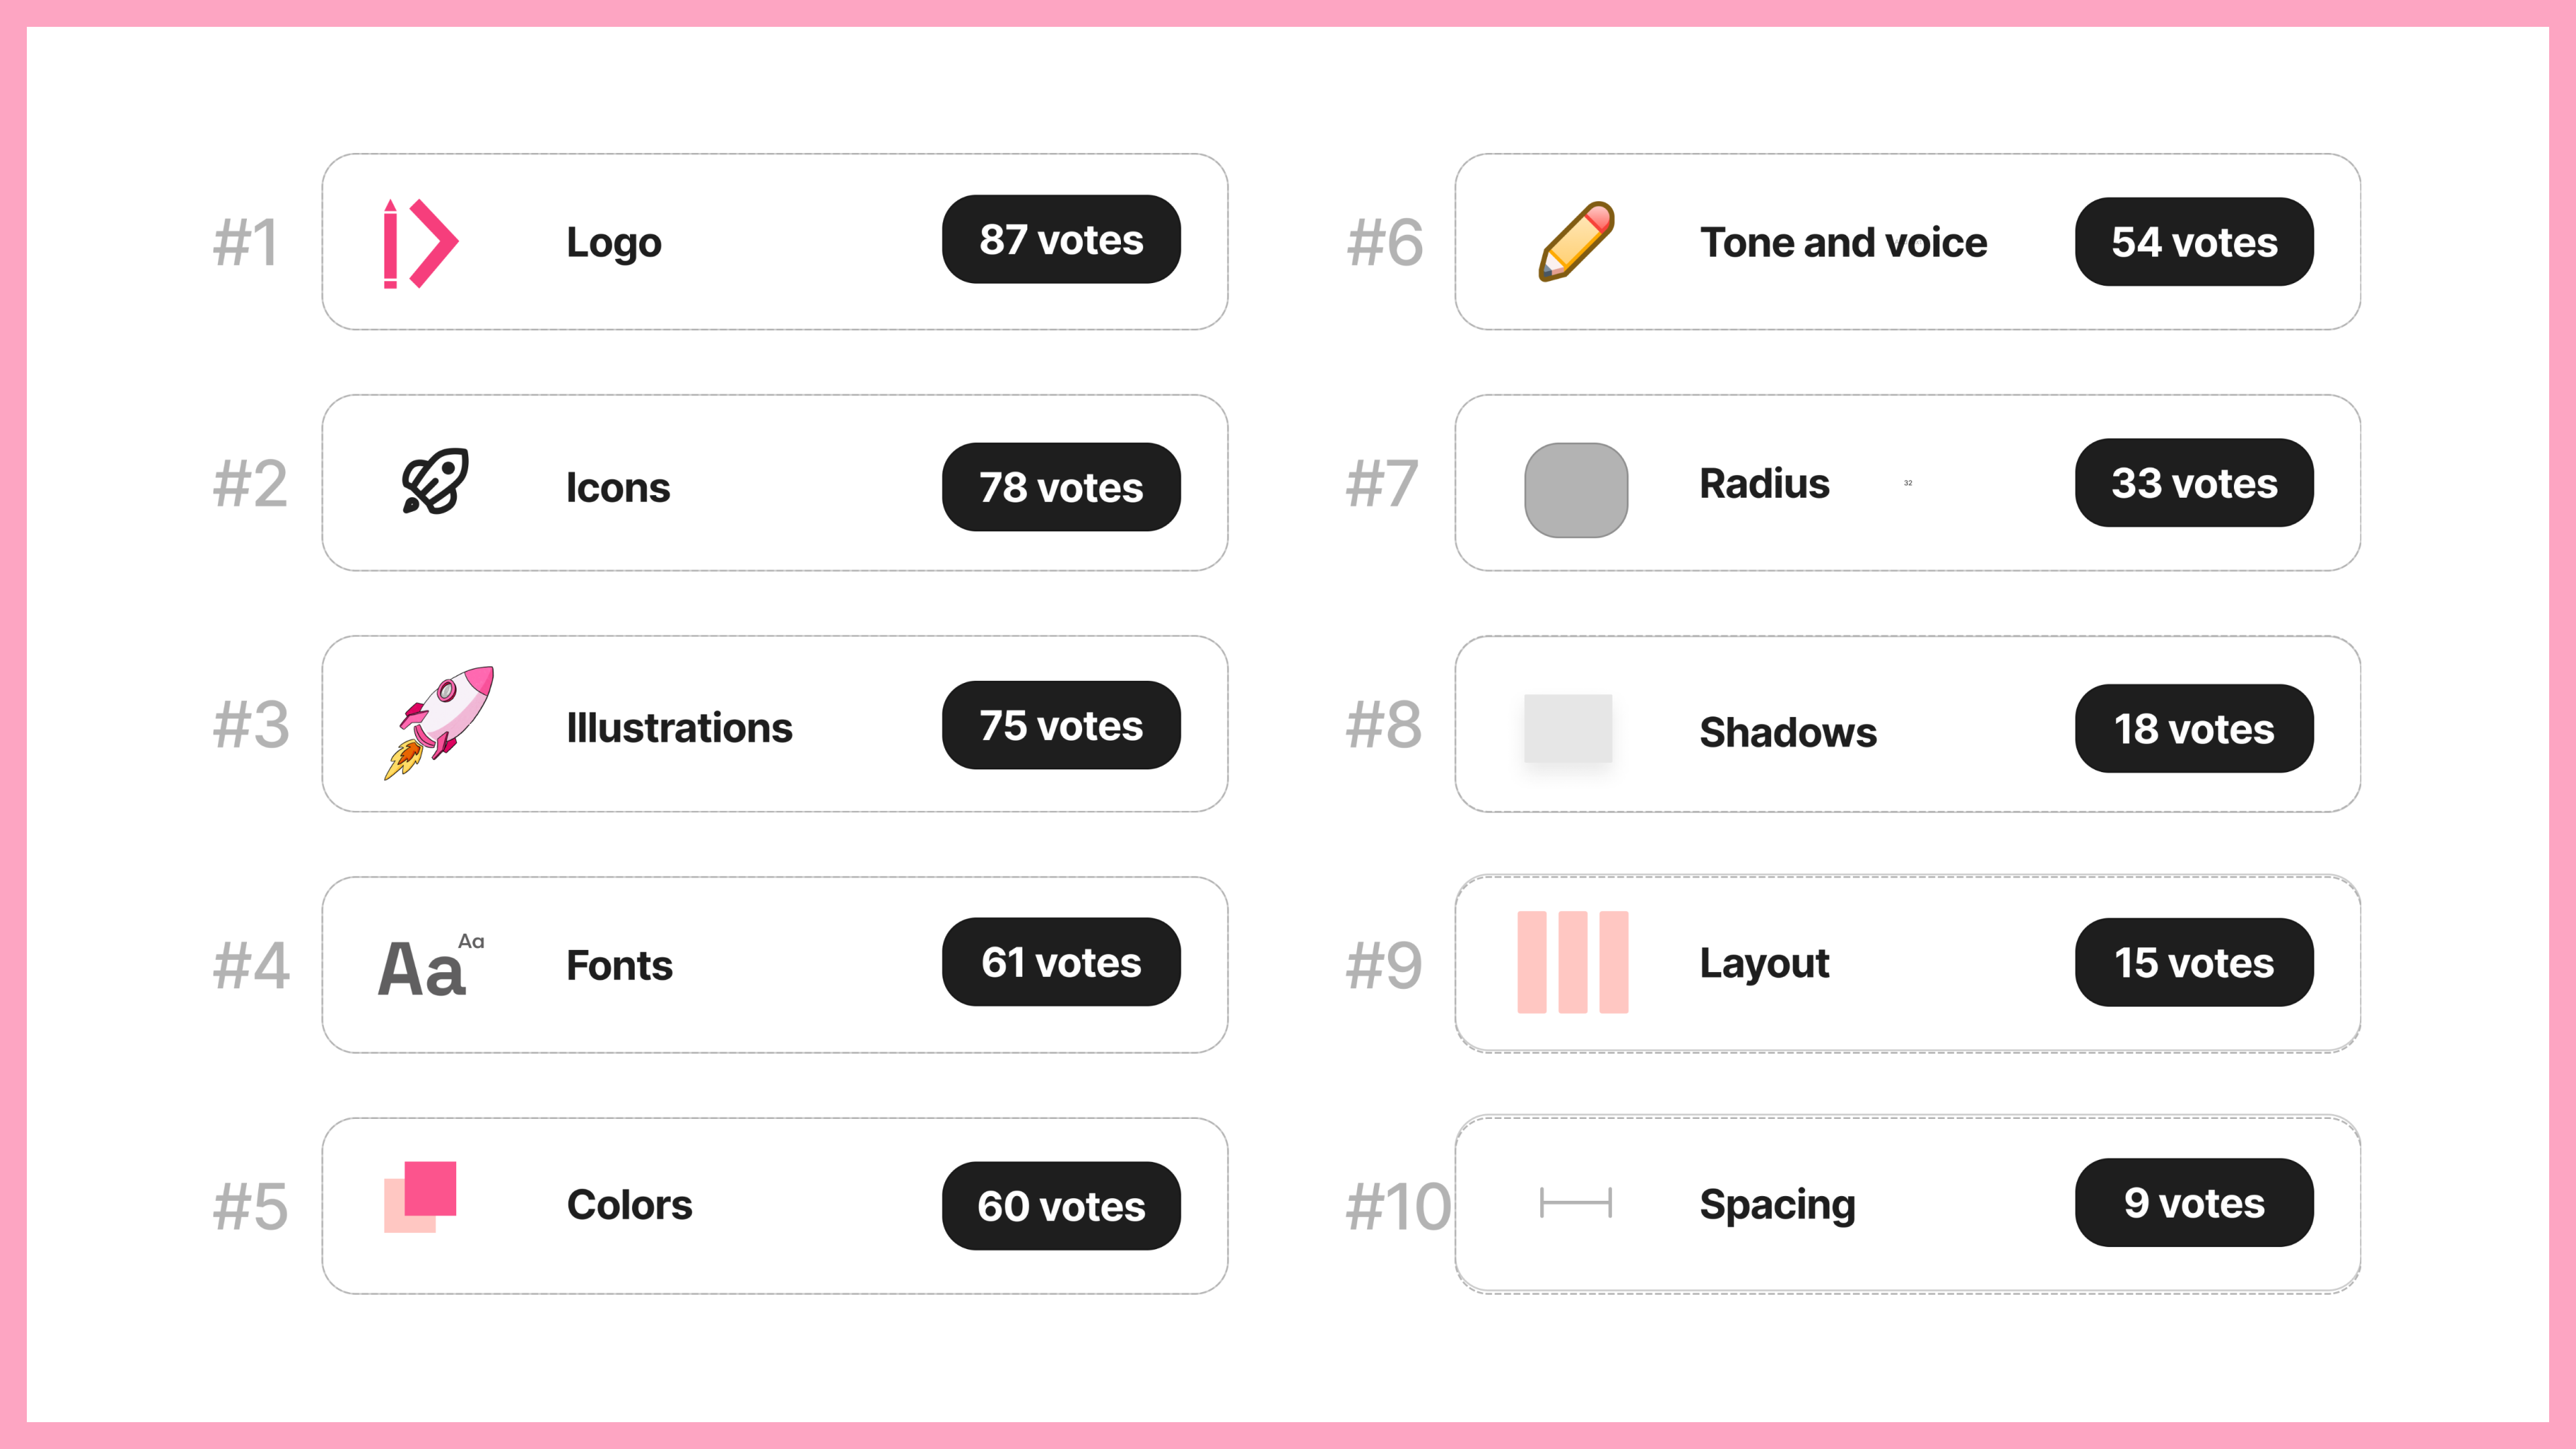
Task: Click the 87 votes badge
Action: click(x=1061, y=239)
